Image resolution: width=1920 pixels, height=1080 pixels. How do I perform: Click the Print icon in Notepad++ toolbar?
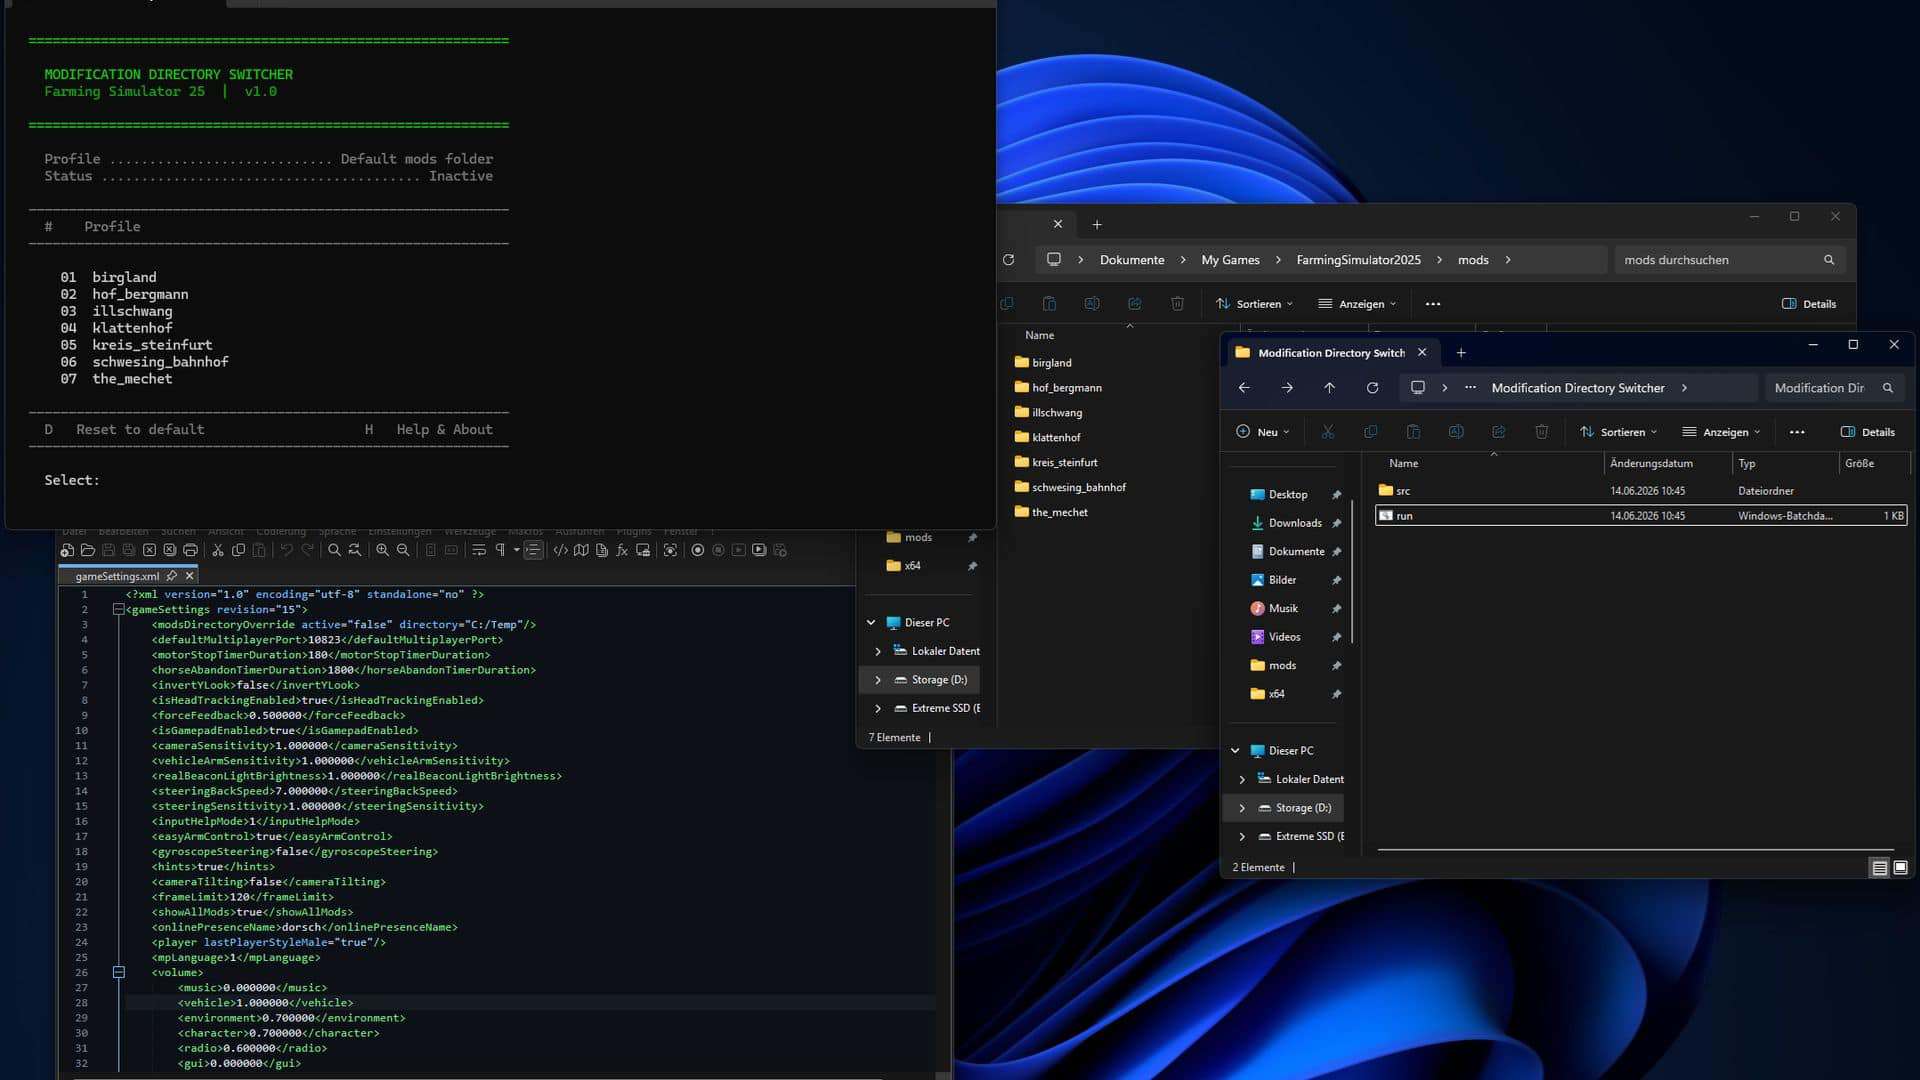(190, 550)
